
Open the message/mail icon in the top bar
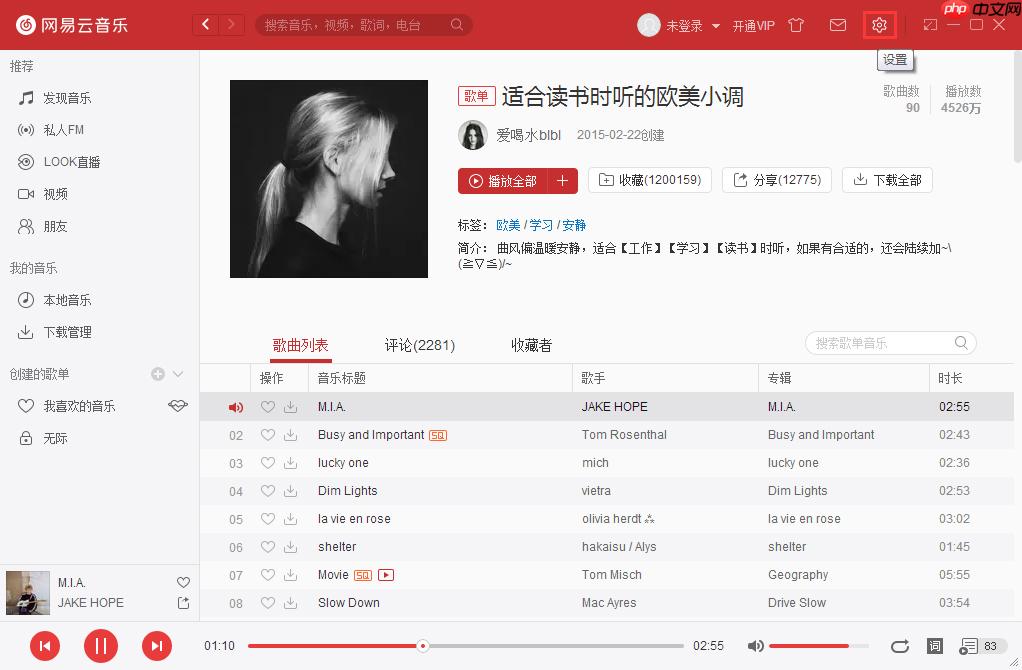point(838,25)
